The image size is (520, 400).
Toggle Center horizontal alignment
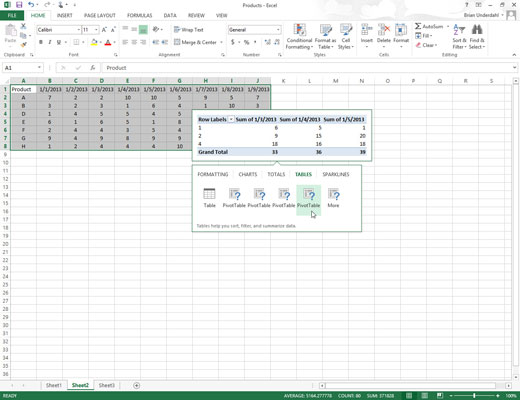click(134, 42)
